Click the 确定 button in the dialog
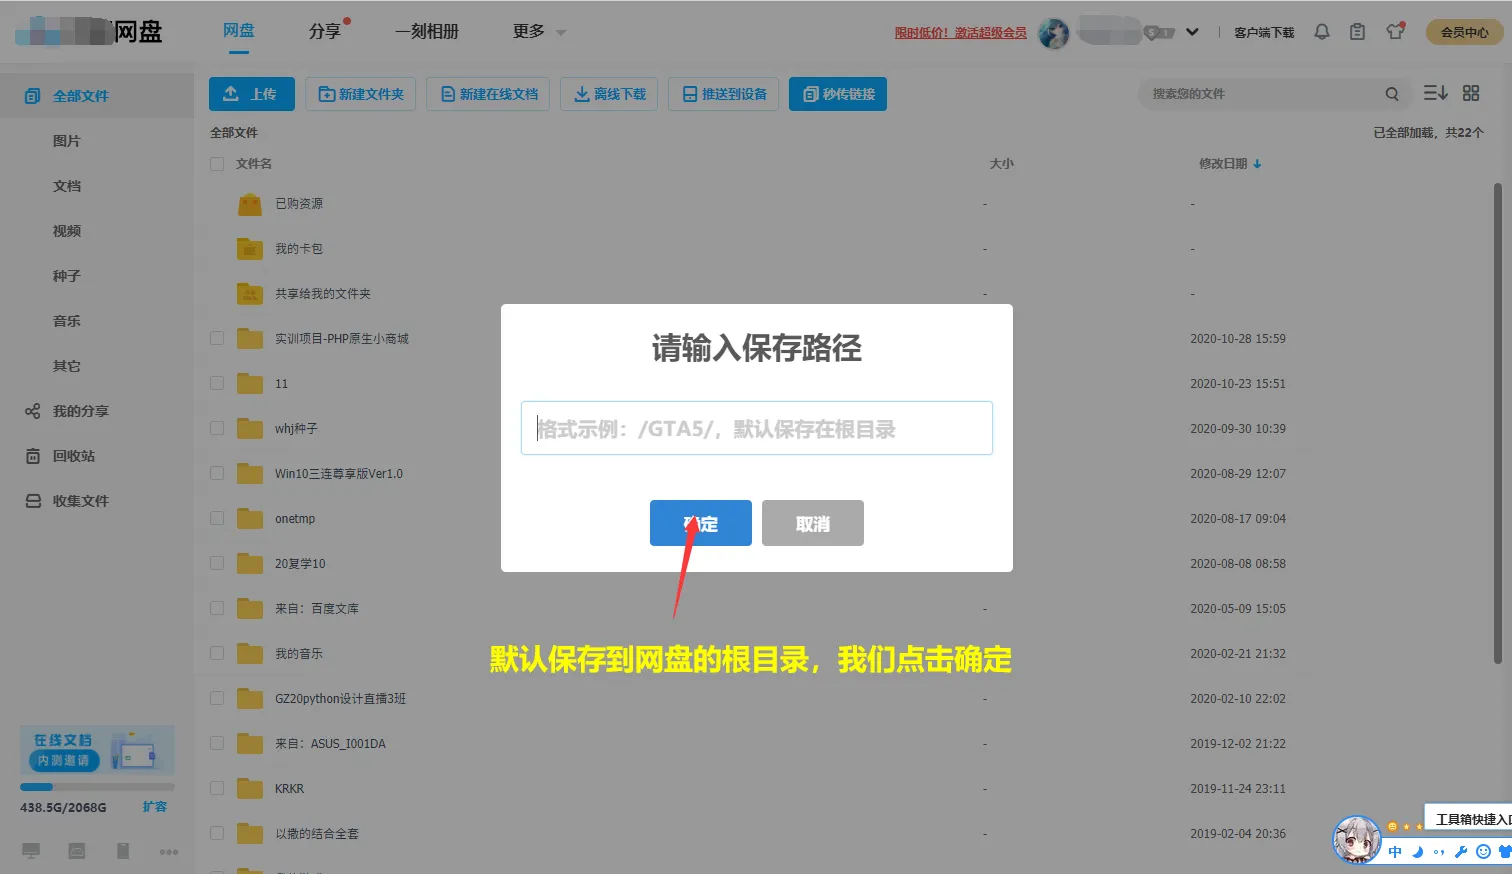The height and width of the screenshot is (874, 1512). pyautogui.click(x=700, y=522)
